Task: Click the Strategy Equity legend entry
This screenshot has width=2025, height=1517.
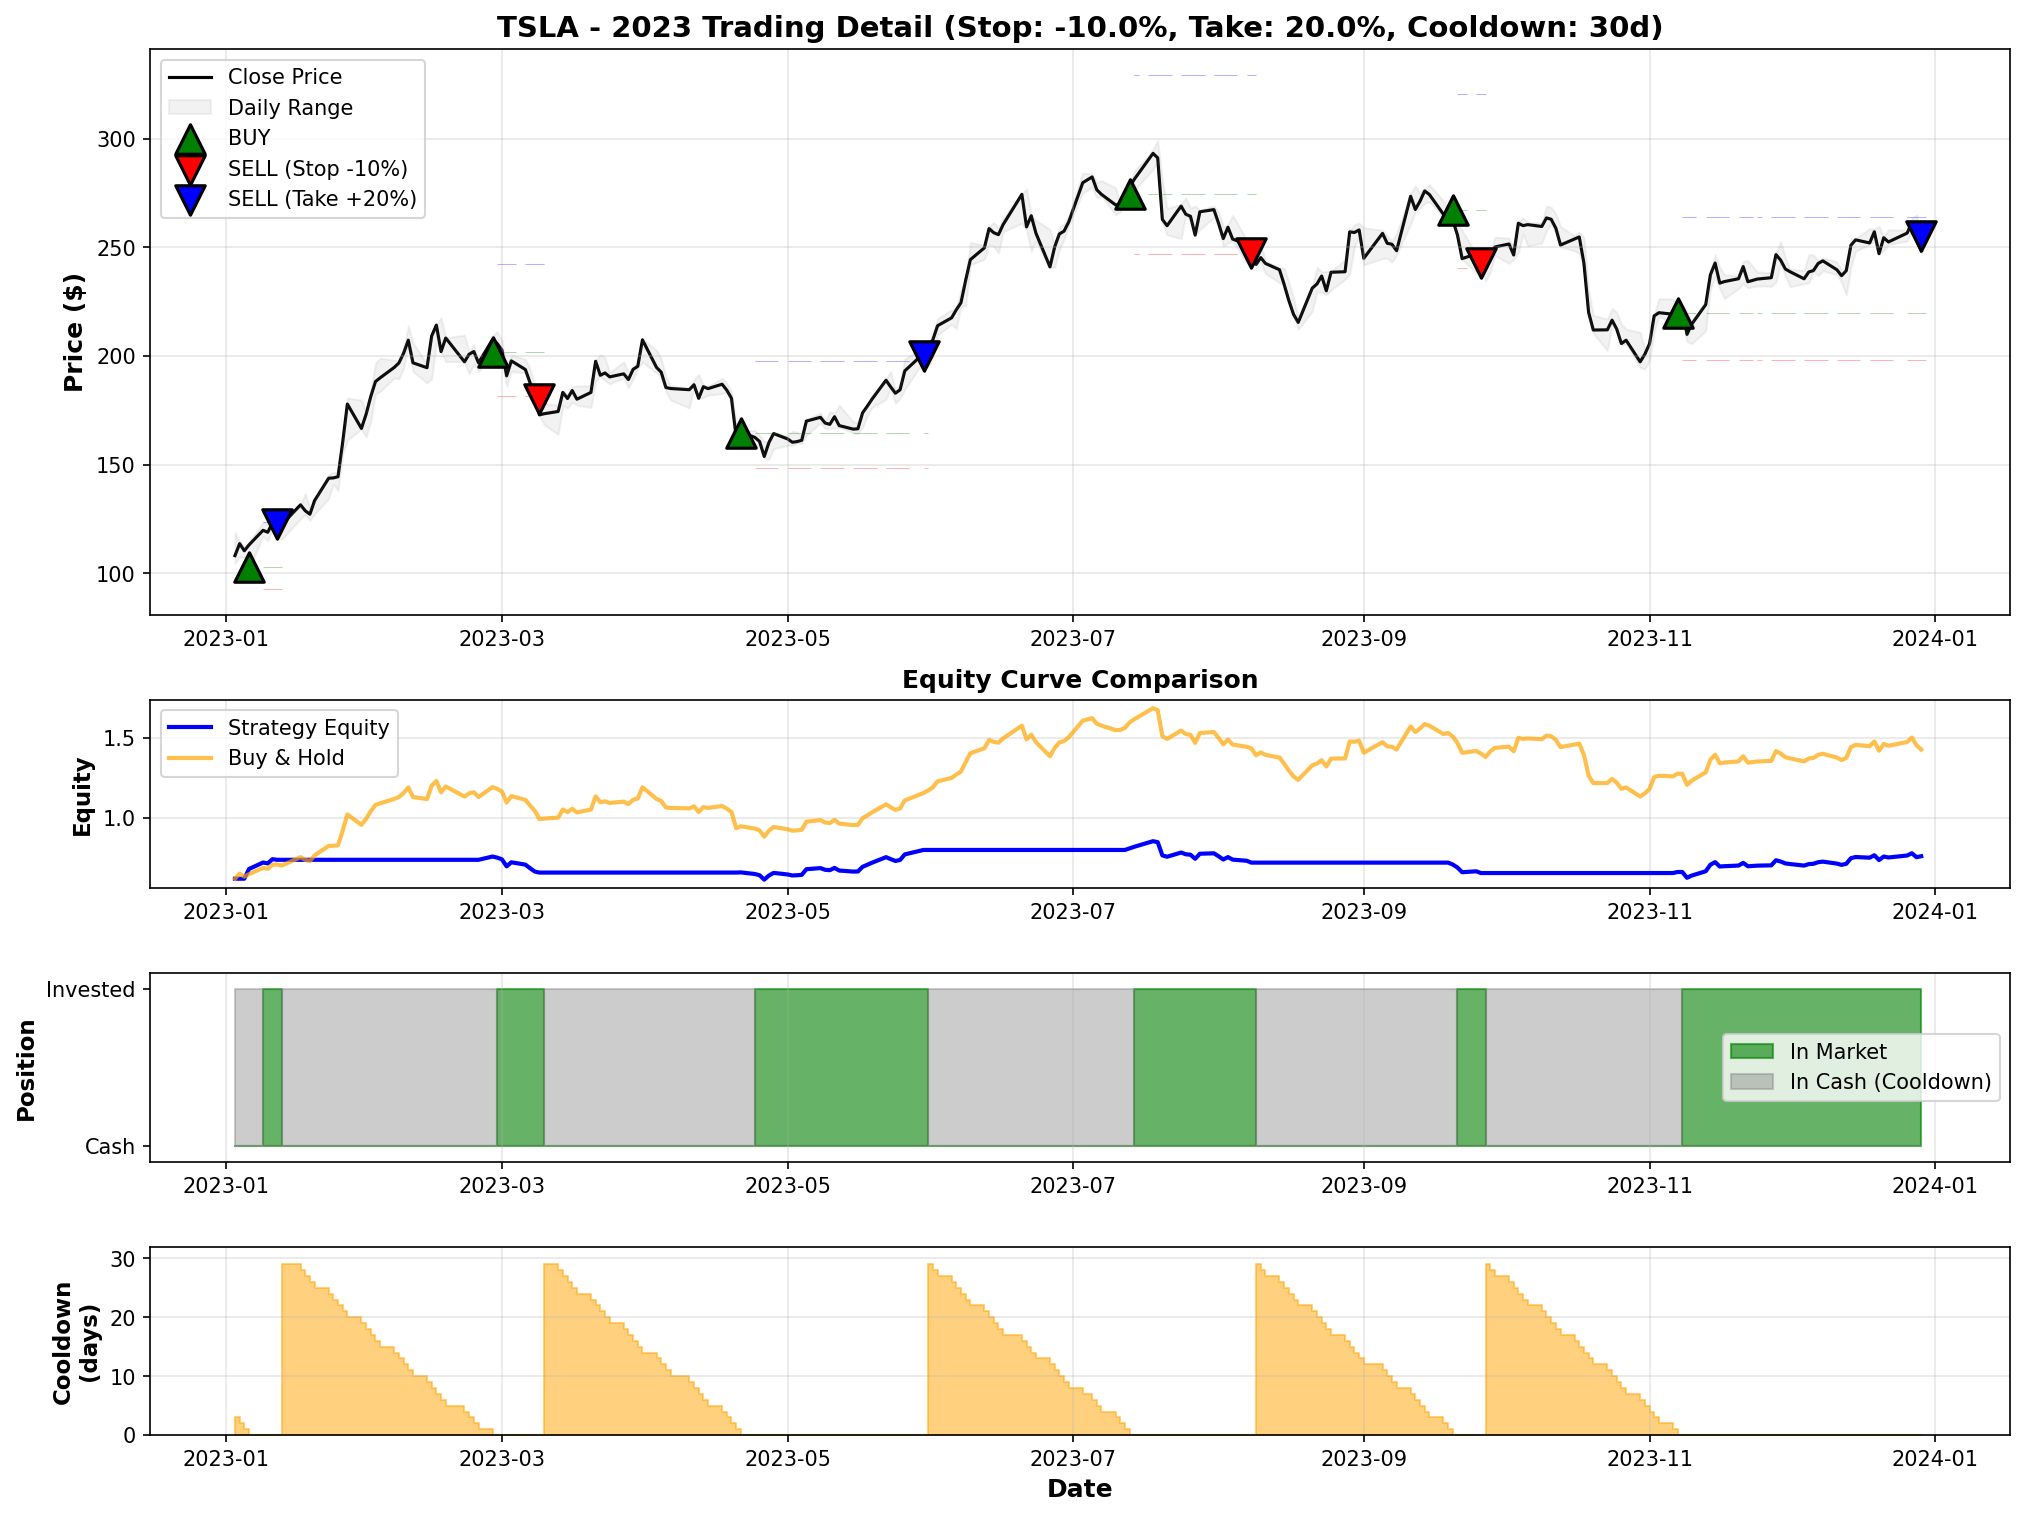Action: click(307, 728)
